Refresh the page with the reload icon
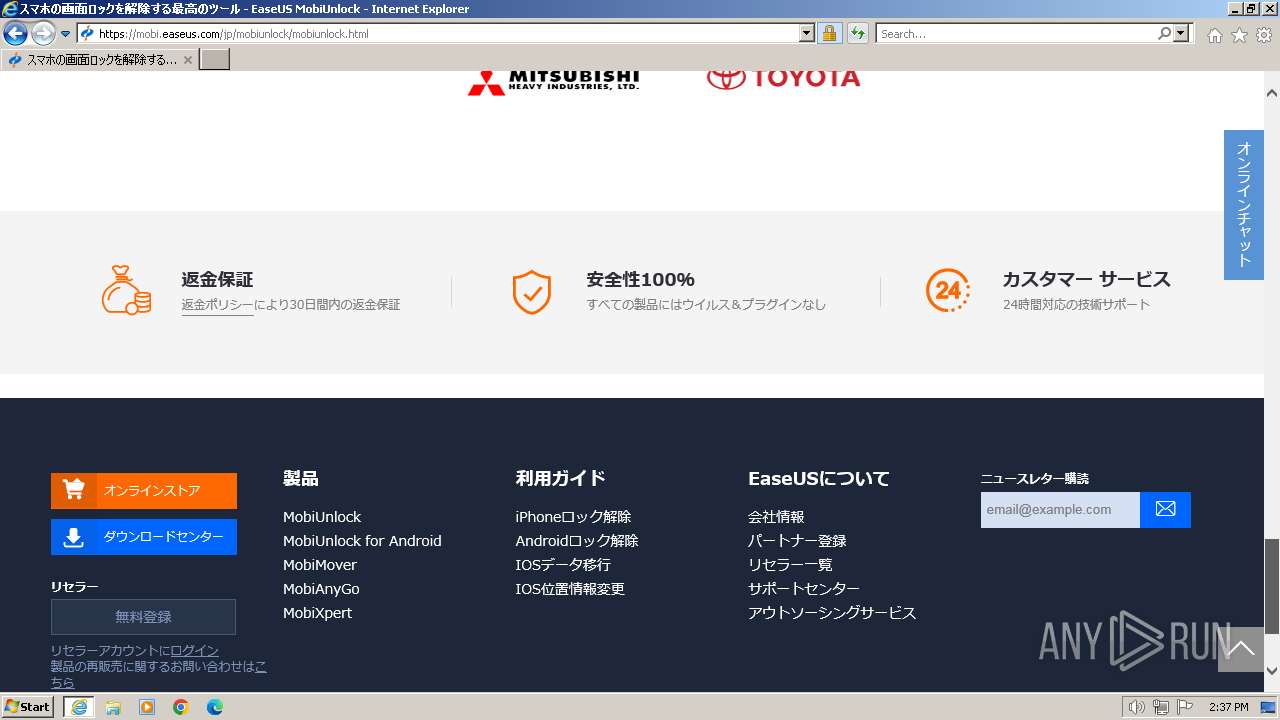The height and width of the screenshot is (720, 1280). point(858,34)
